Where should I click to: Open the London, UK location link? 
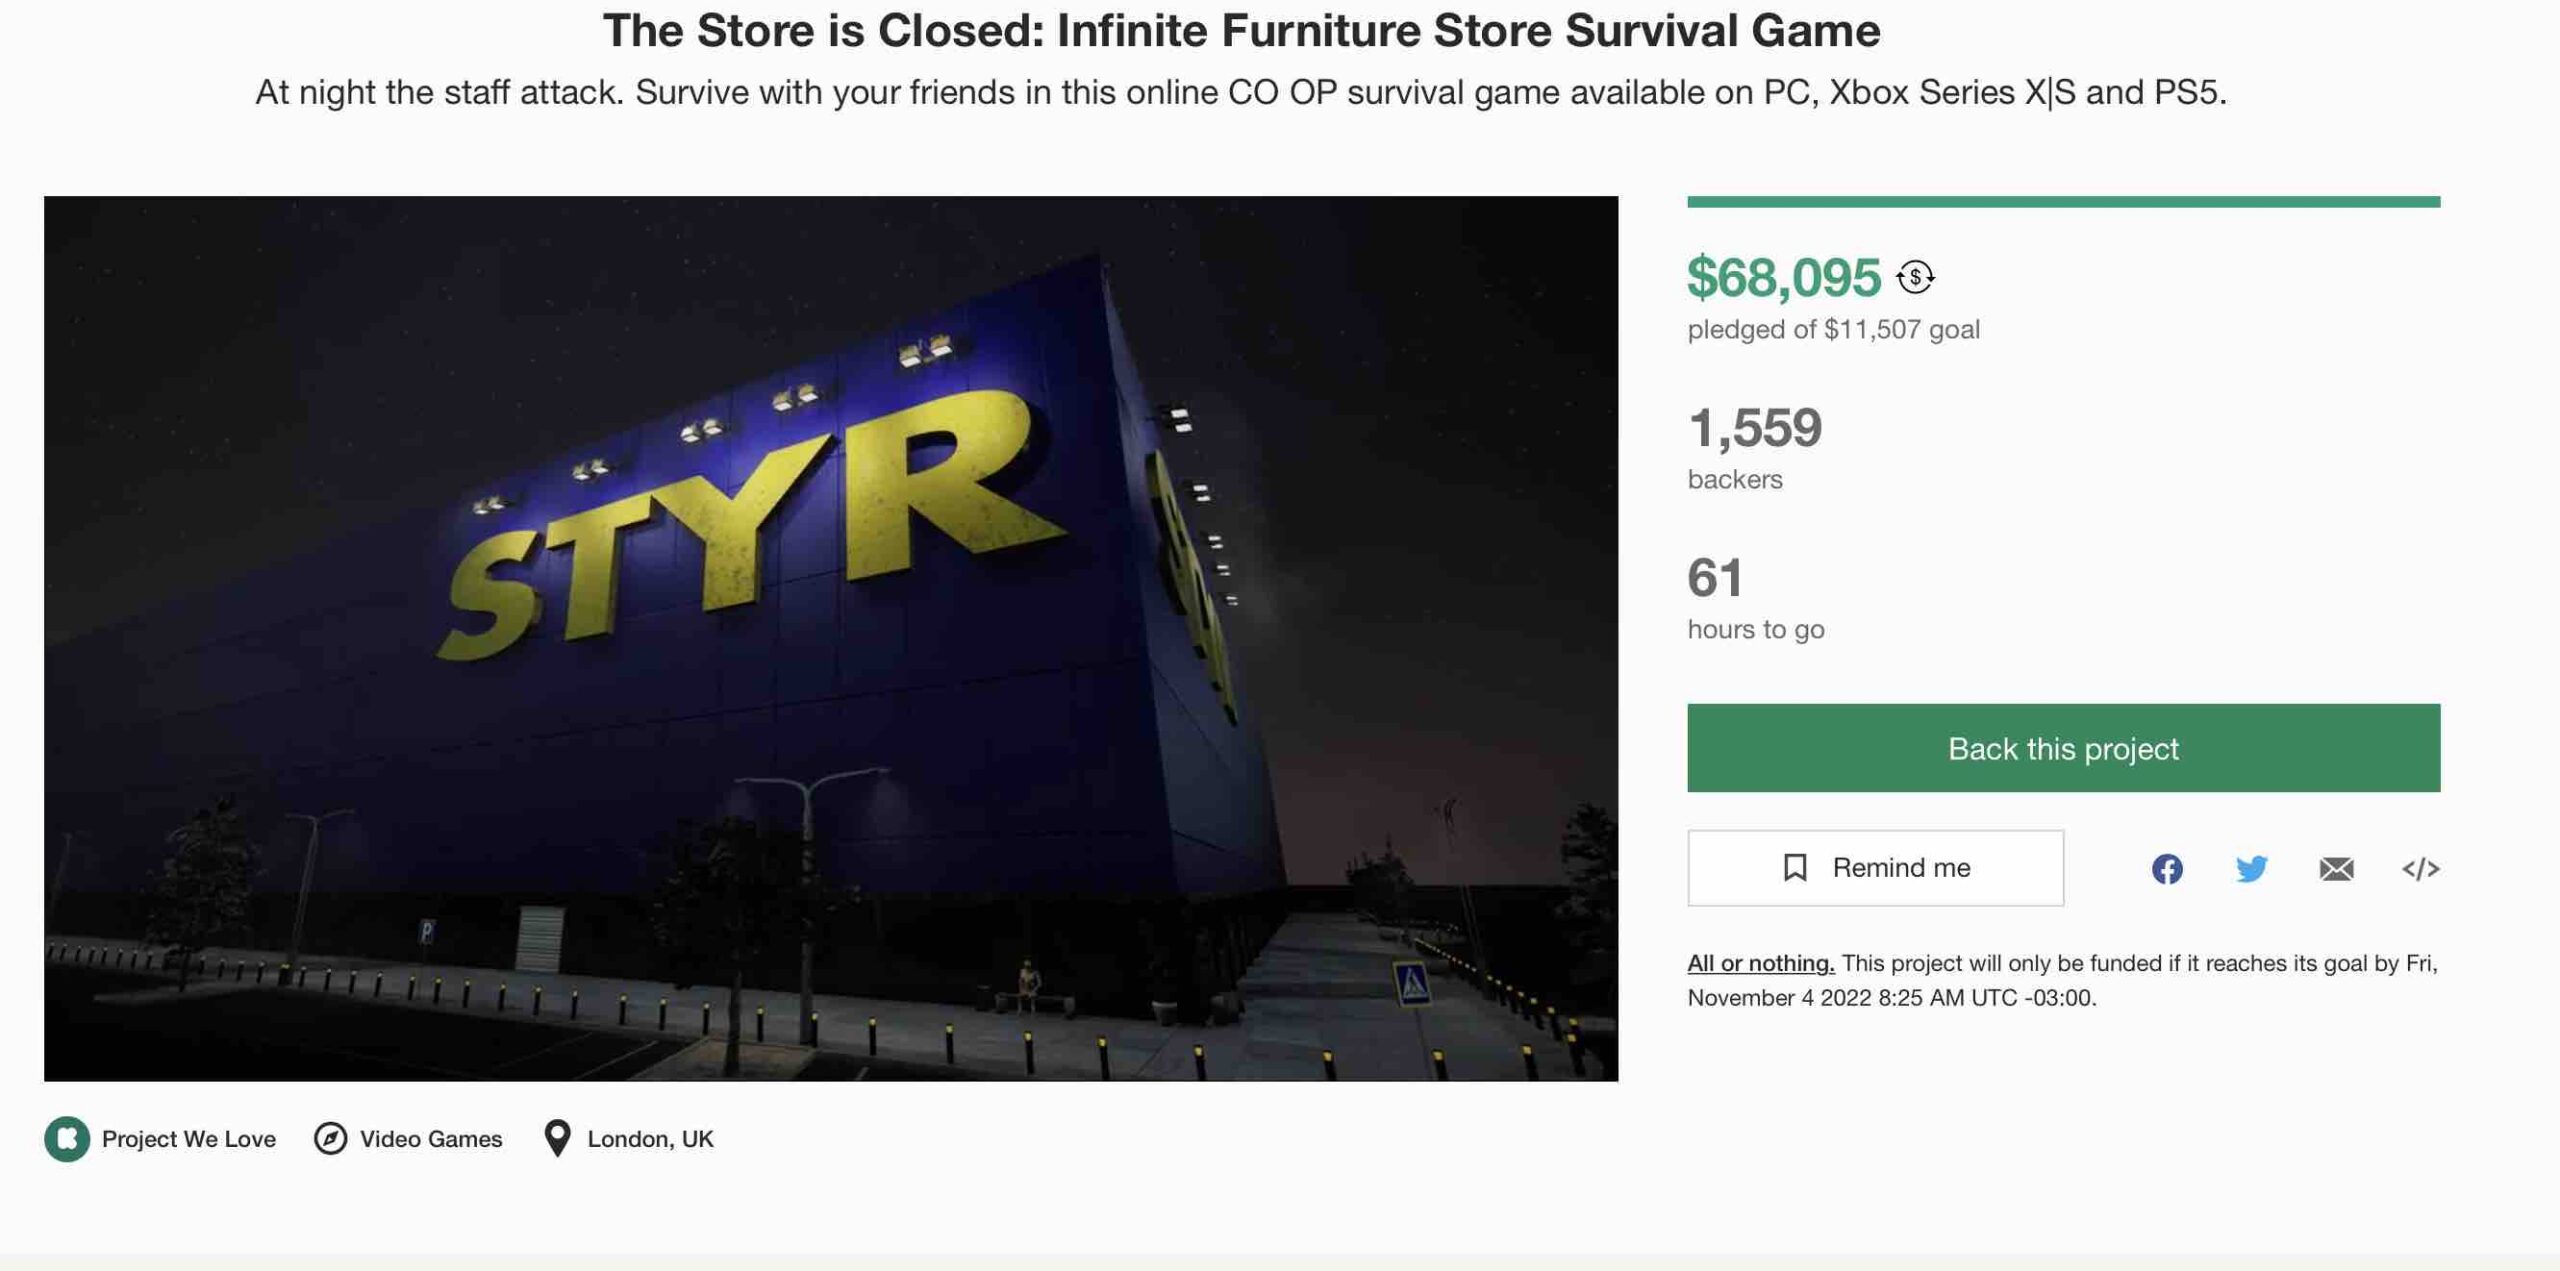point(650,1138)
